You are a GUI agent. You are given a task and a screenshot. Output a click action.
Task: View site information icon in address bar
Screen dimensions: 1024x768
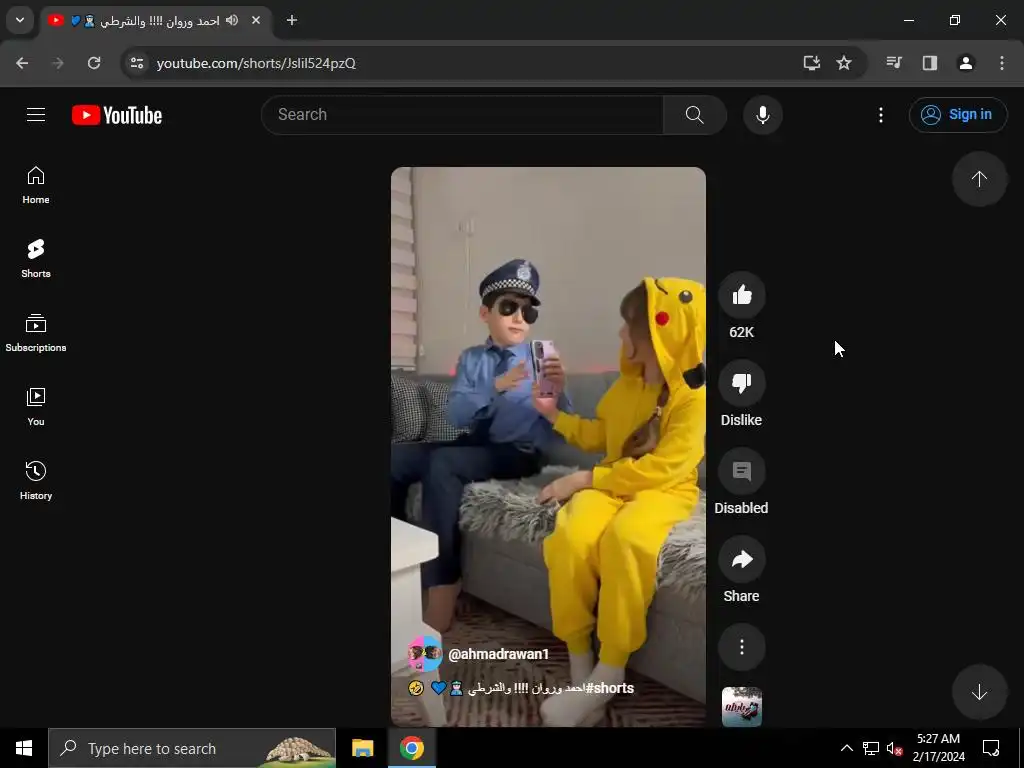(136, 63)
